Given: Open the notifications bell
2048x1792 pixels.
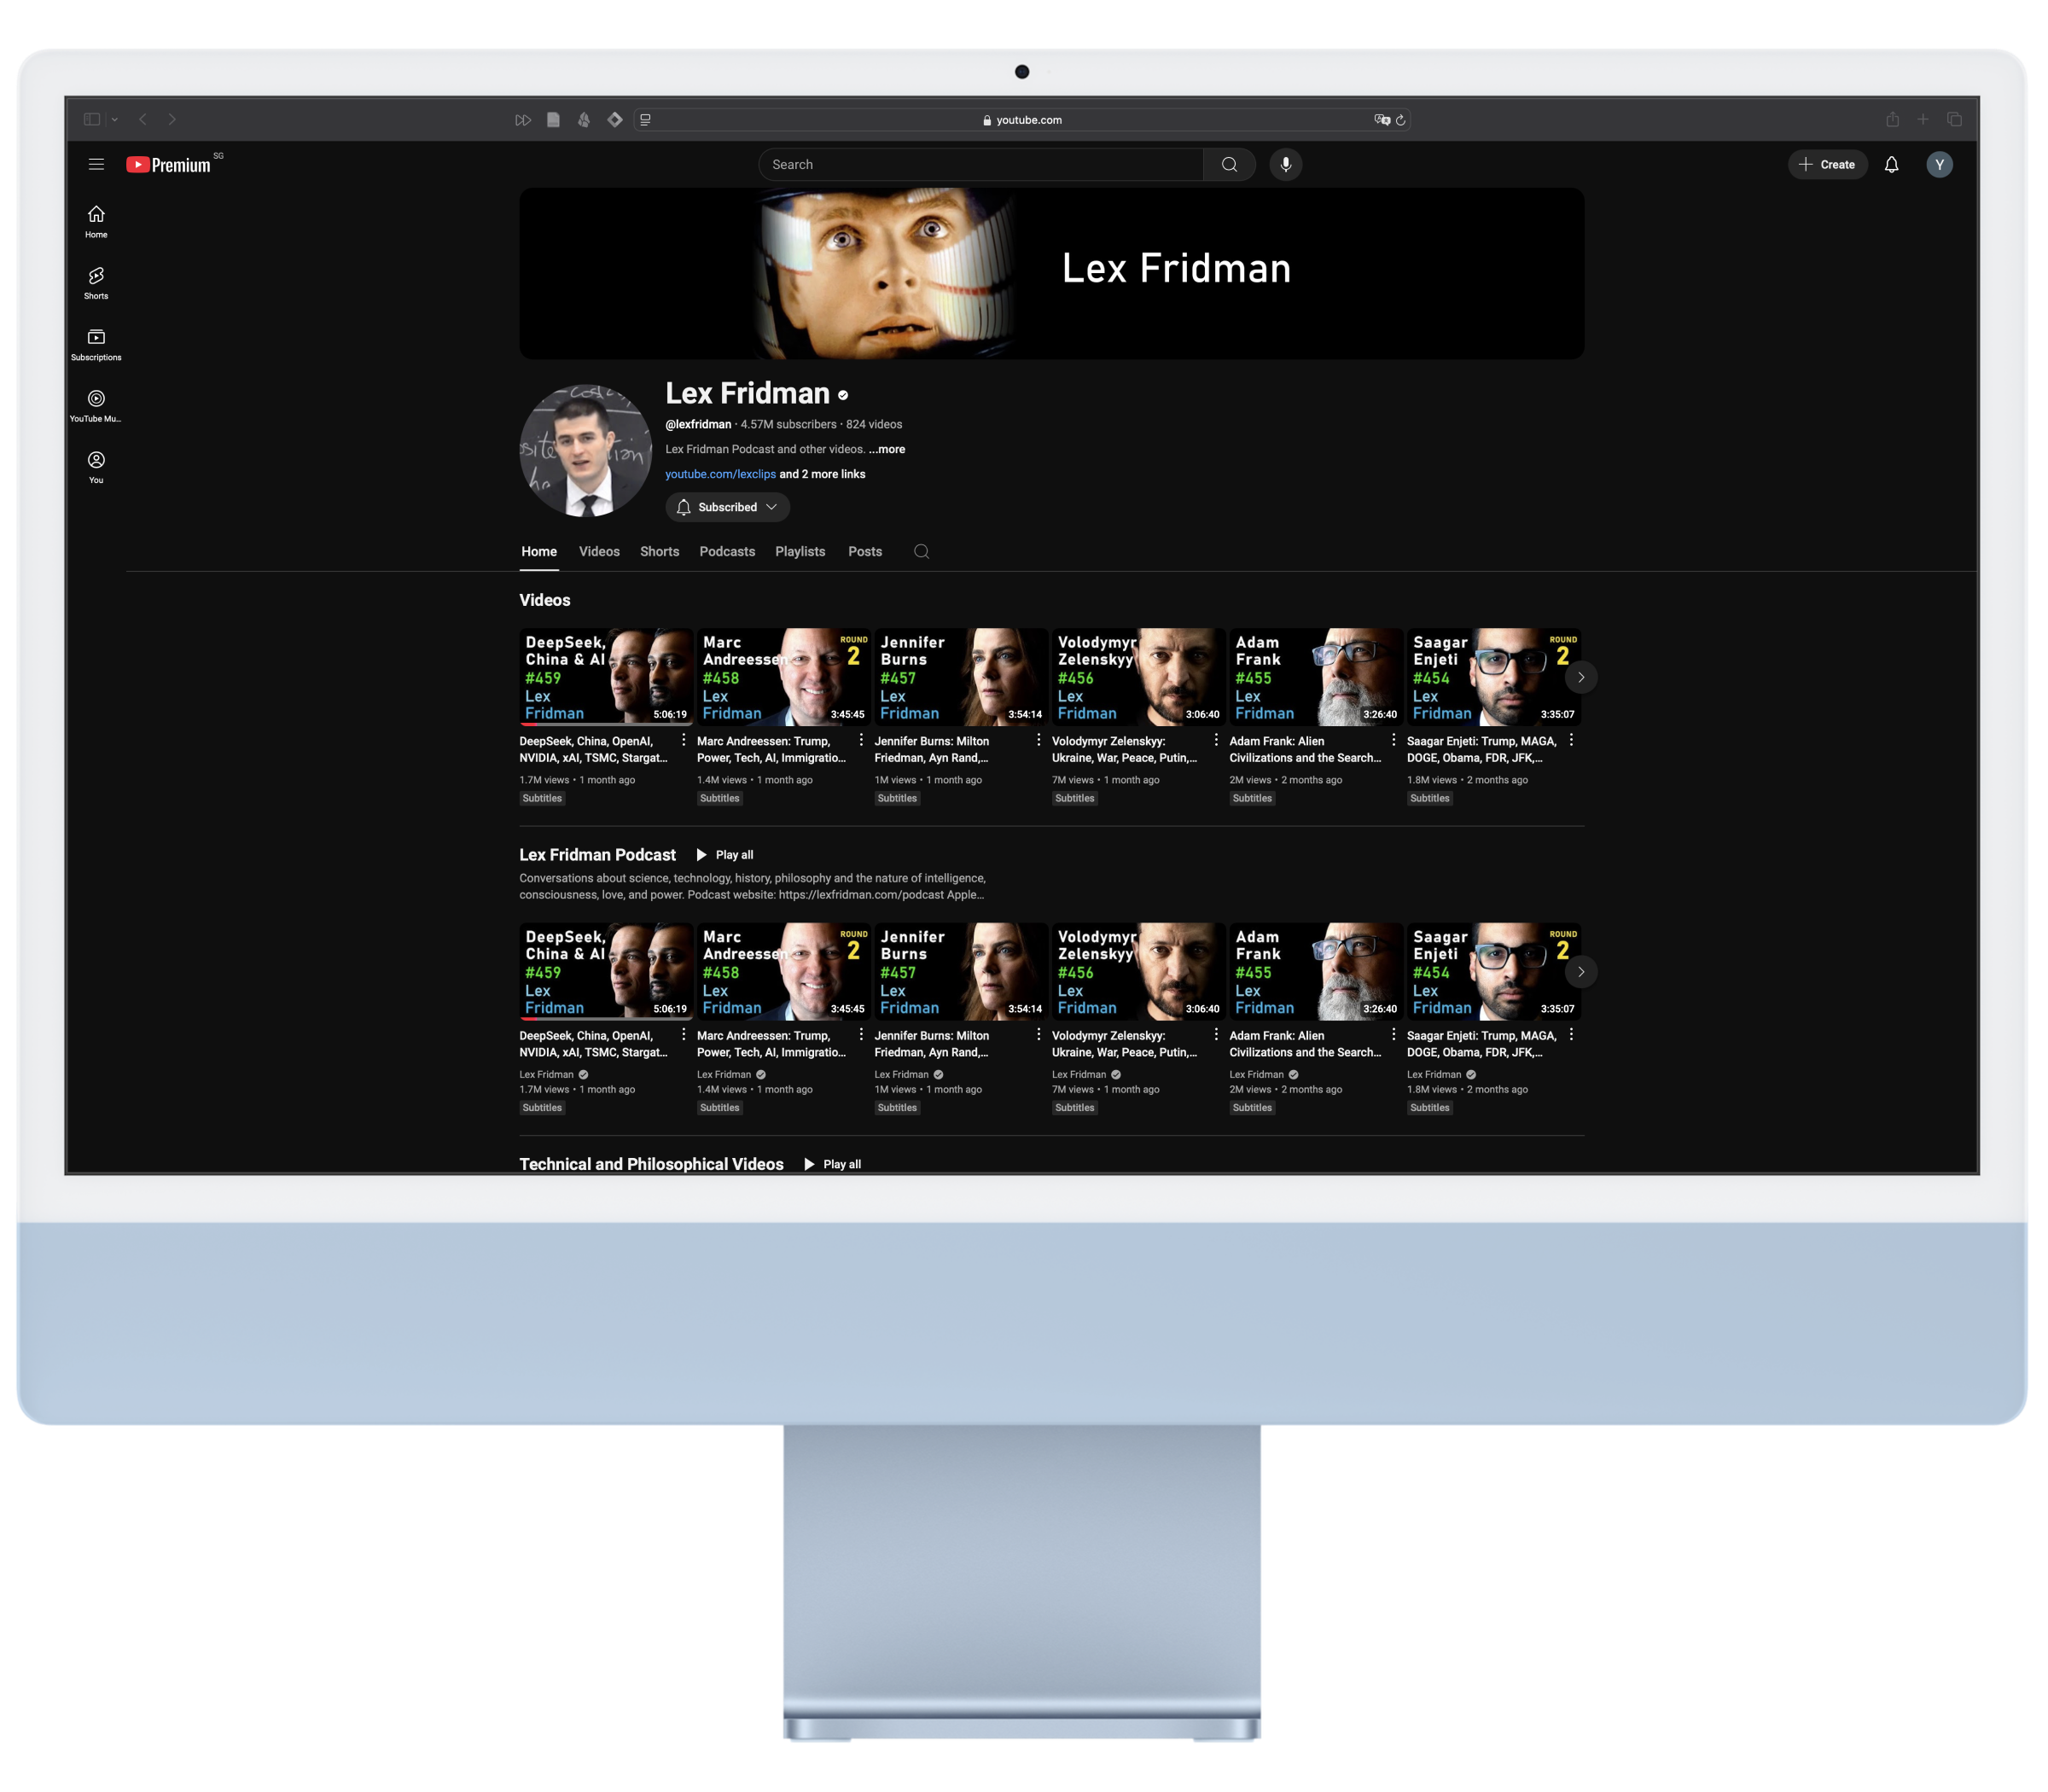Looking at the screenshot, I should coord(1892,164).
